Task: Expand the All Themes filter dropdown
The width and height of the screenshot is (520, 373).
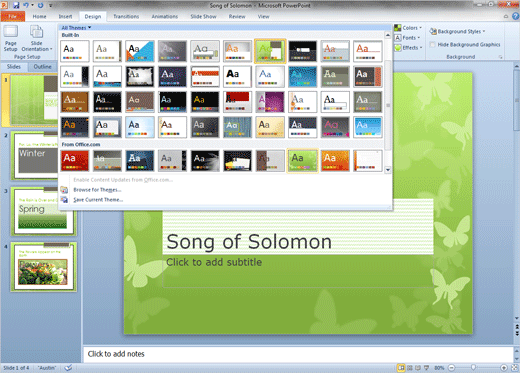Action: [76, 28]
